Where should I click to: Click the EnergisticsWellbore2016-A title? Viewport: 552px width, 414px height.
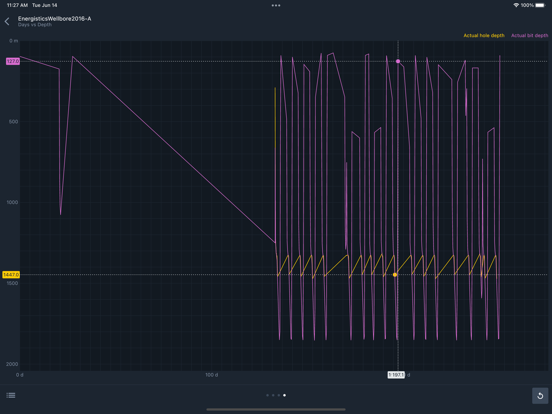(55, 19)
